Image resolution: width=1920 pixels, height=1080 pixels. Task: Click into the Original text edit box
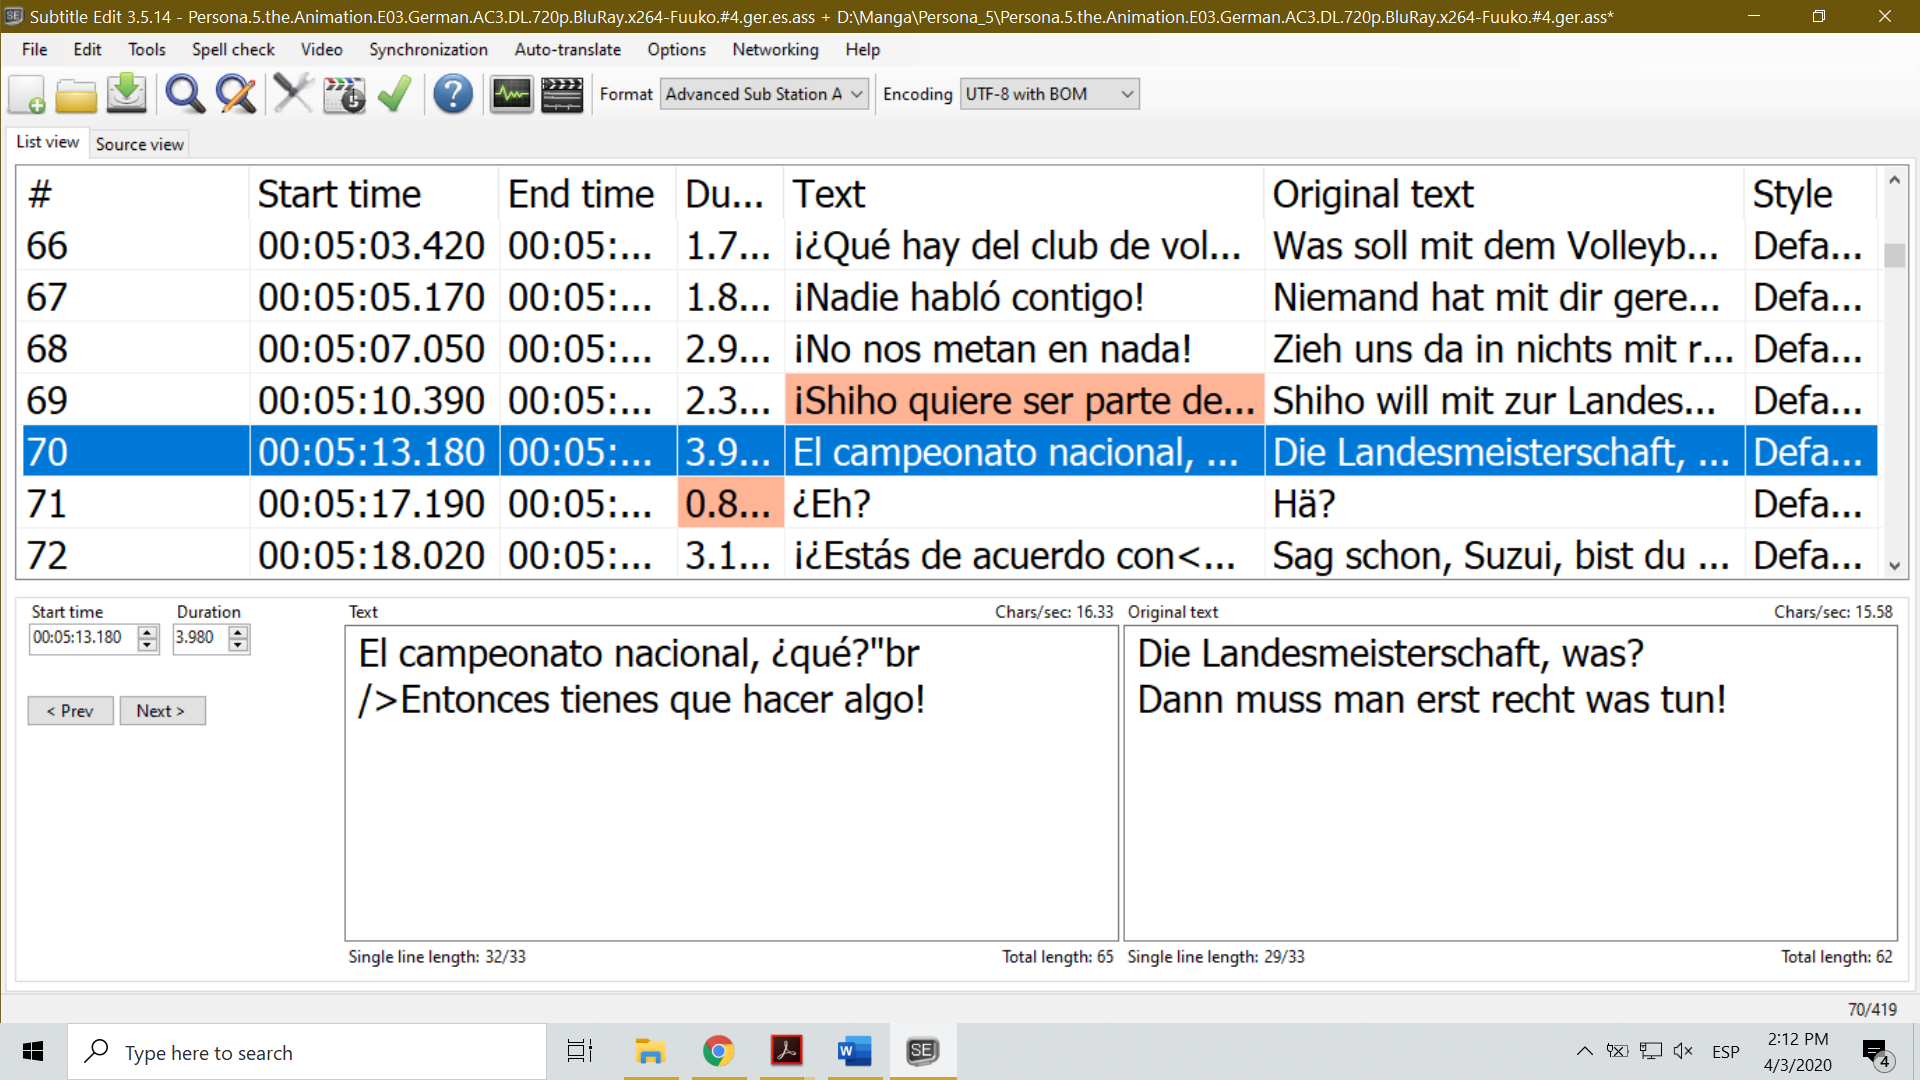pyautogui.click(x=1510, y=783)
